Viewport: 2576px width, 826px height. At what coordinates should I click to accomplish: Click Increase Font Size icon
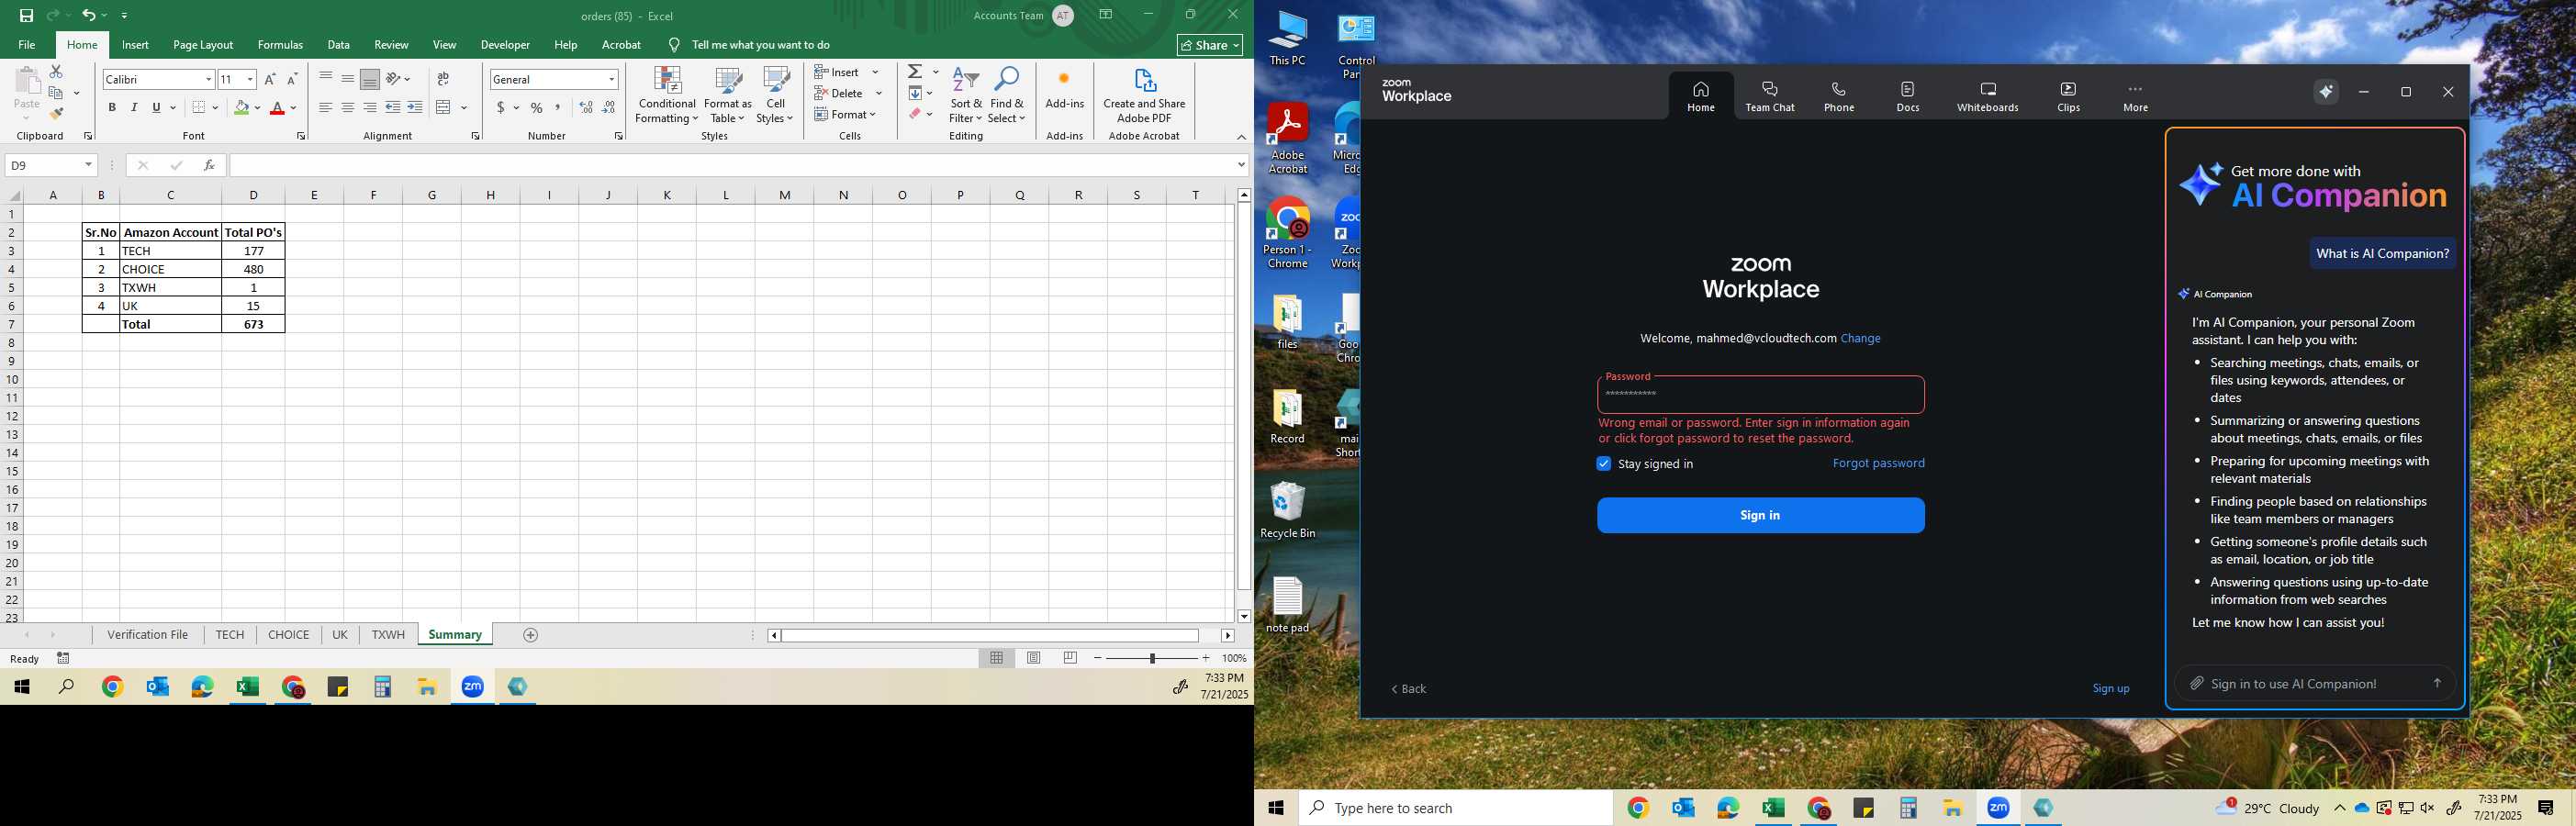pyautogui.click(x=270, y=79)
